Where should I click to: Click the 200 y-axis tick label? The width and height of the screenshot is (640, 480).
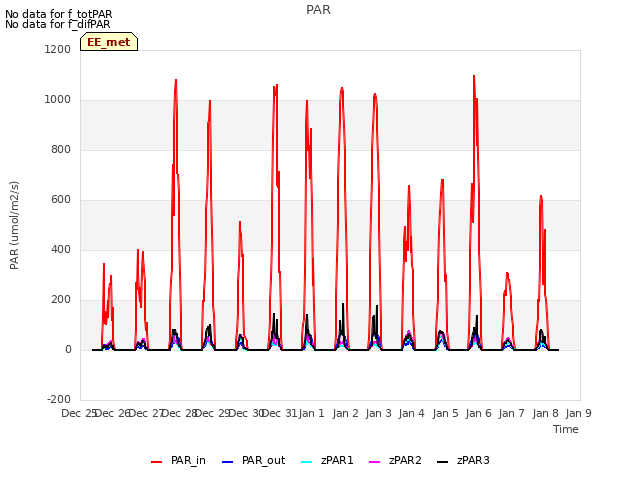(61, 300)
